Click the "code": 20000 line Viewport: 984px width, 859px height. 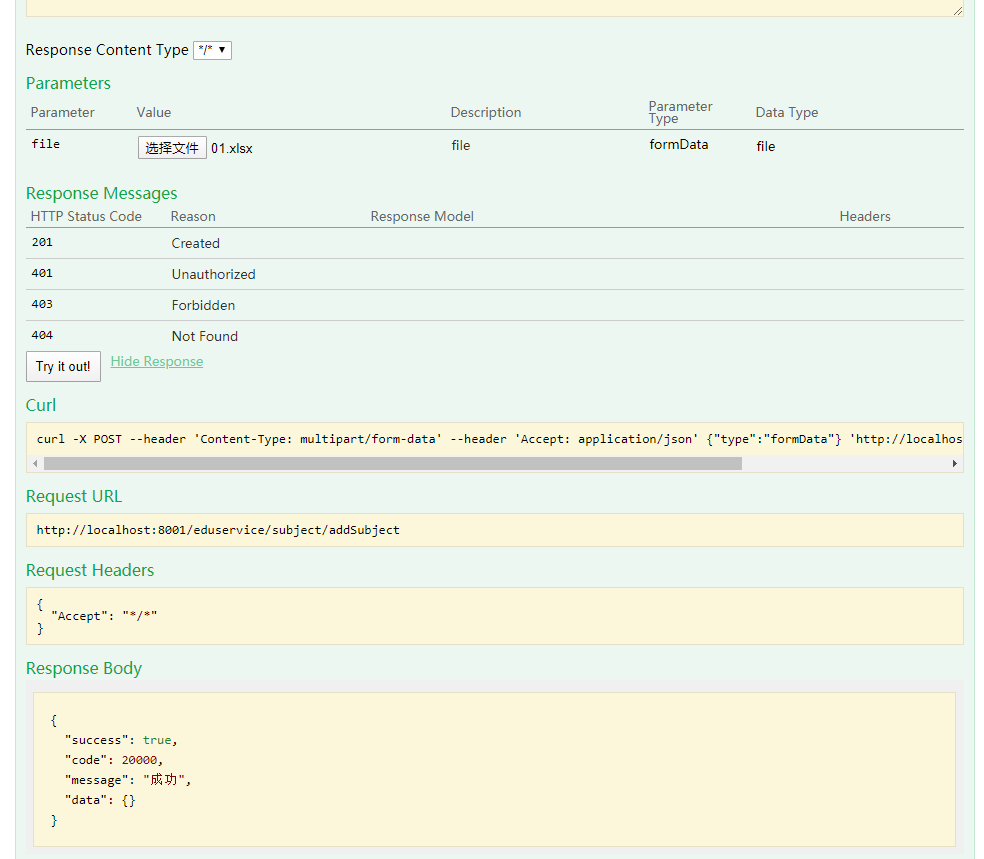click(114, 760)
